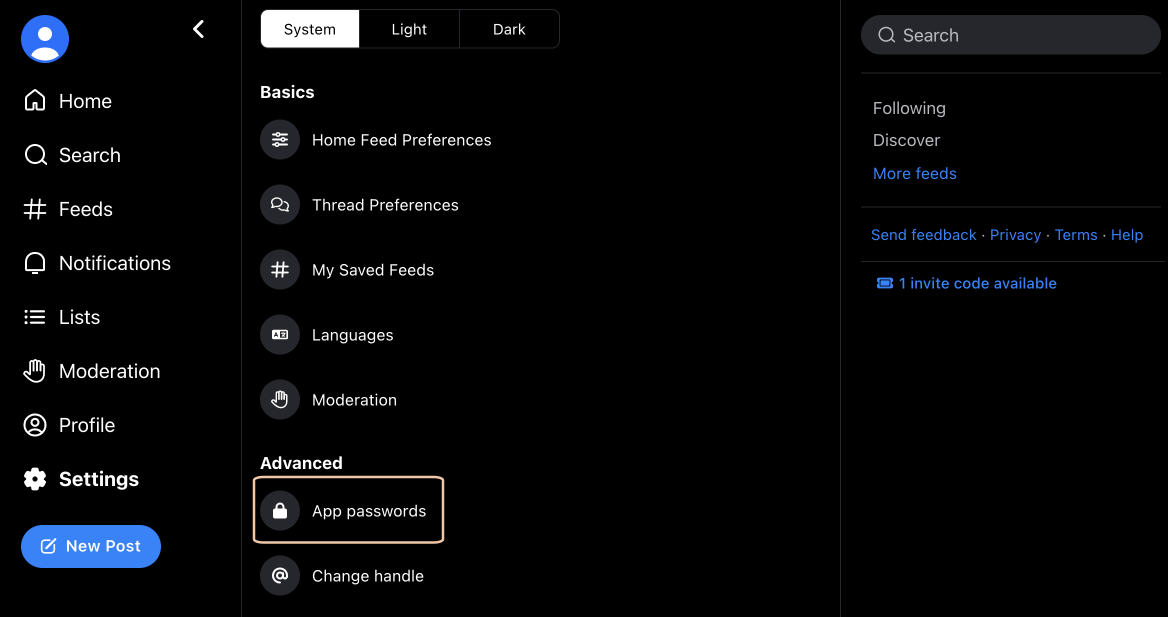Click the Send feedback link
Screen dimensions: 1168x617
coord(924,235)
